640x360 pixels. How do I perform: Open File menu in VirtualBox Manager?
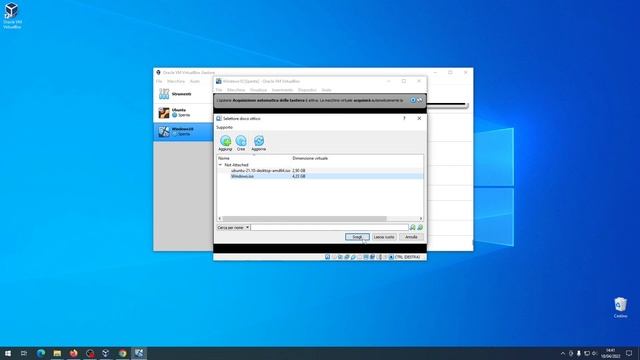[159, 82]
